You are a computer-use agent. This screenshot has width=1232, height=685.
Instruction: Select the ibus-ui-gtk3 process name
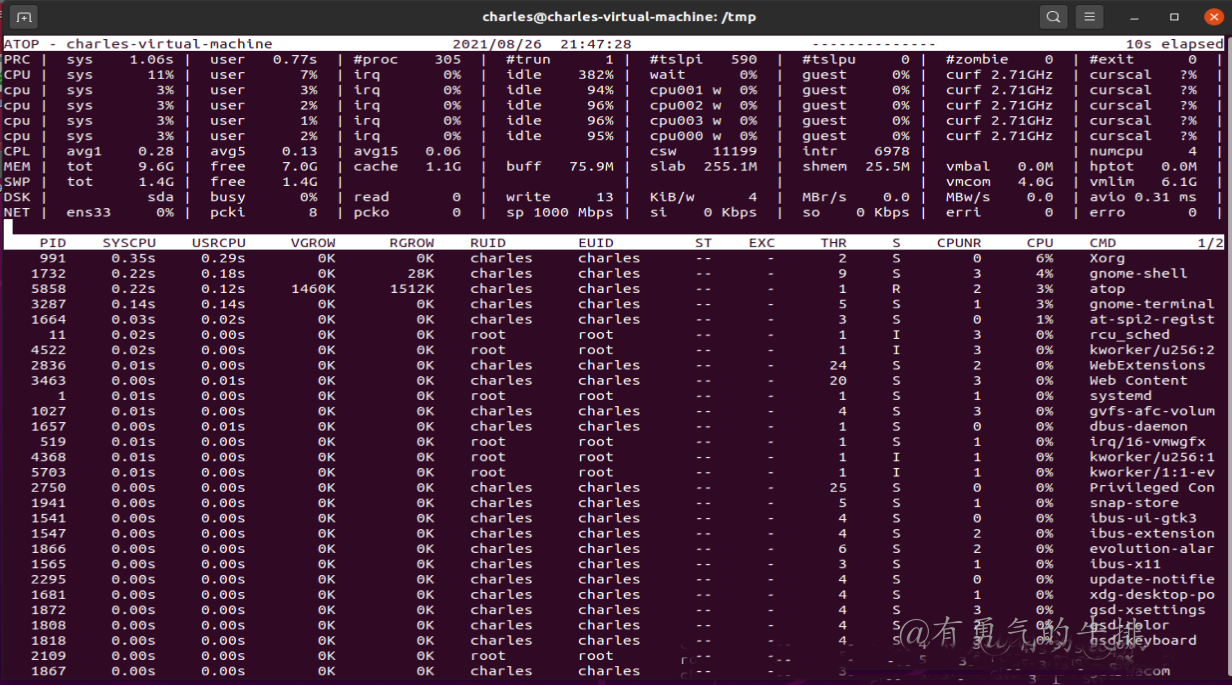point(1143,518)
